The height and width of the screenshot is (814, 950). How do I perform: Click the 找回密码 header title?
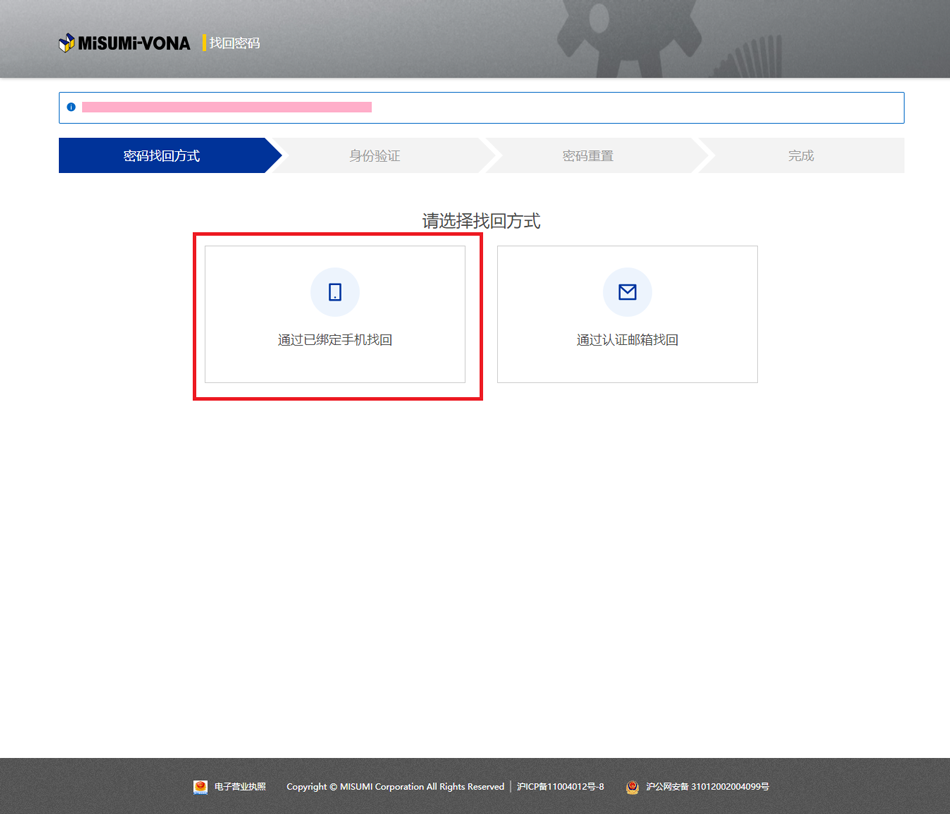(234, 44)
